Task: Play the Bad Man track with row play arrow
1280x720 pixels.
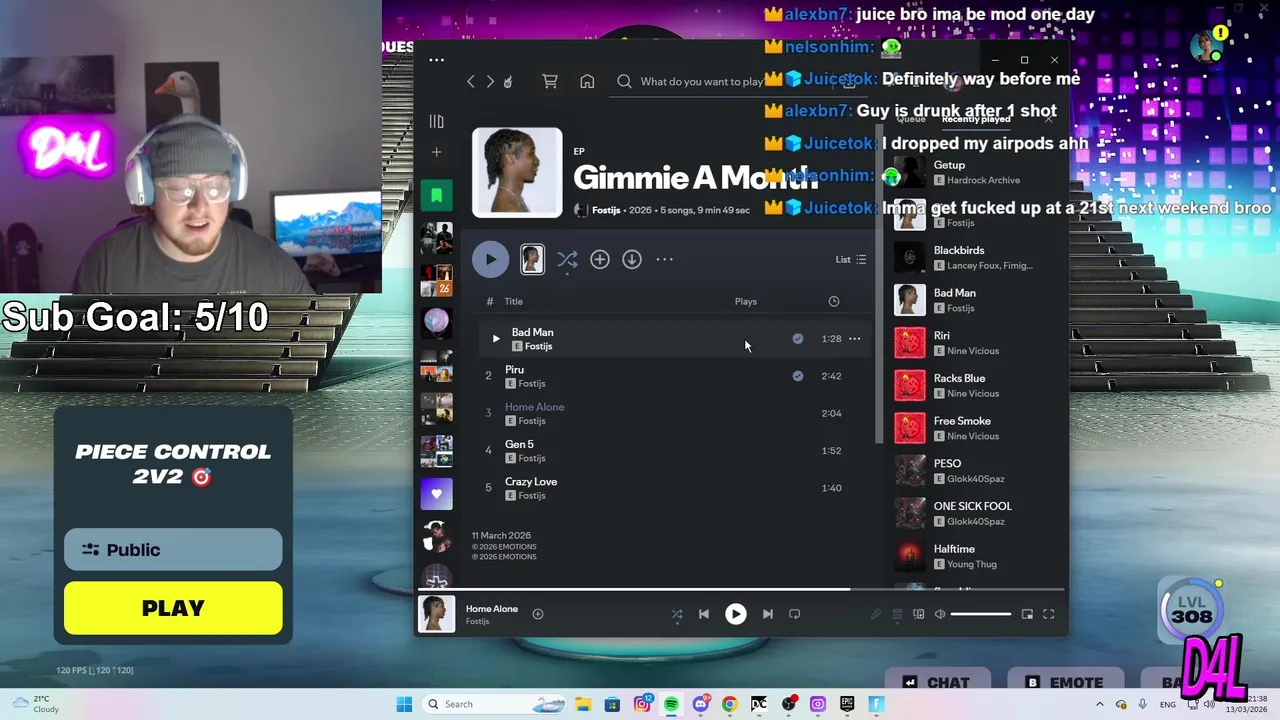Action: (495, 339)
